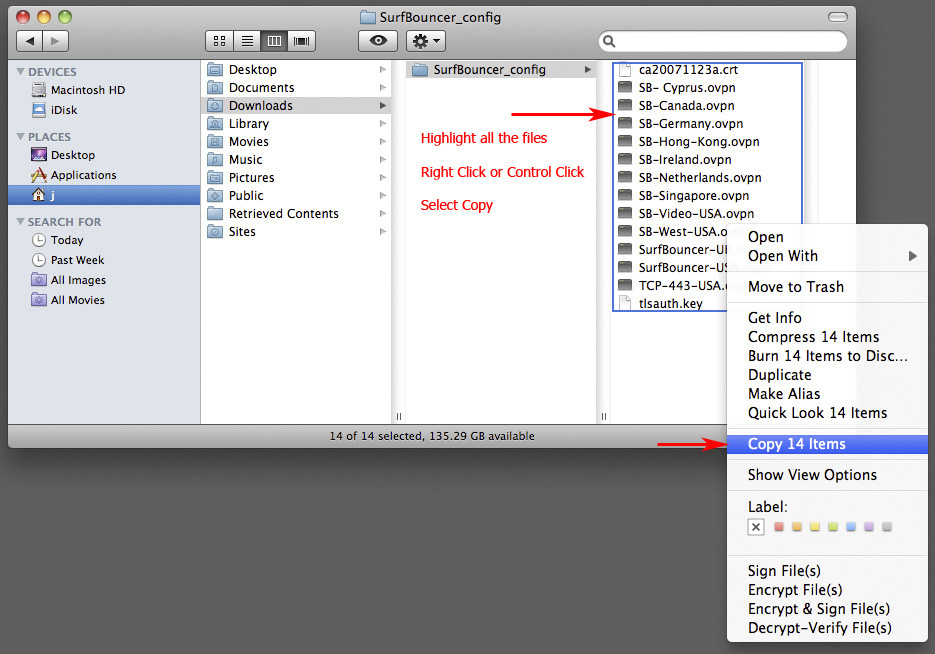935x654 pixels.
Task: Select the Downloads folder
Action: (296, 106)
